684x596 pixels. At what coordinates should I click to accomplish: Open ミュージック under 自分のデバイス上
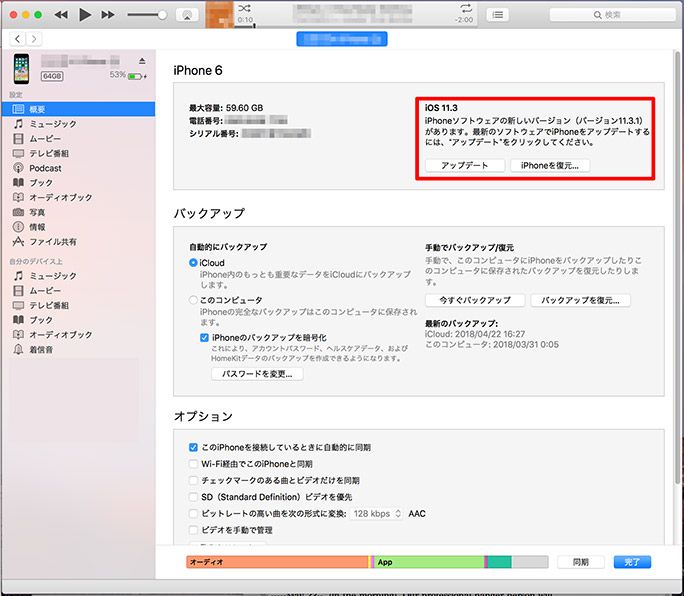click(x=79, y=276)
